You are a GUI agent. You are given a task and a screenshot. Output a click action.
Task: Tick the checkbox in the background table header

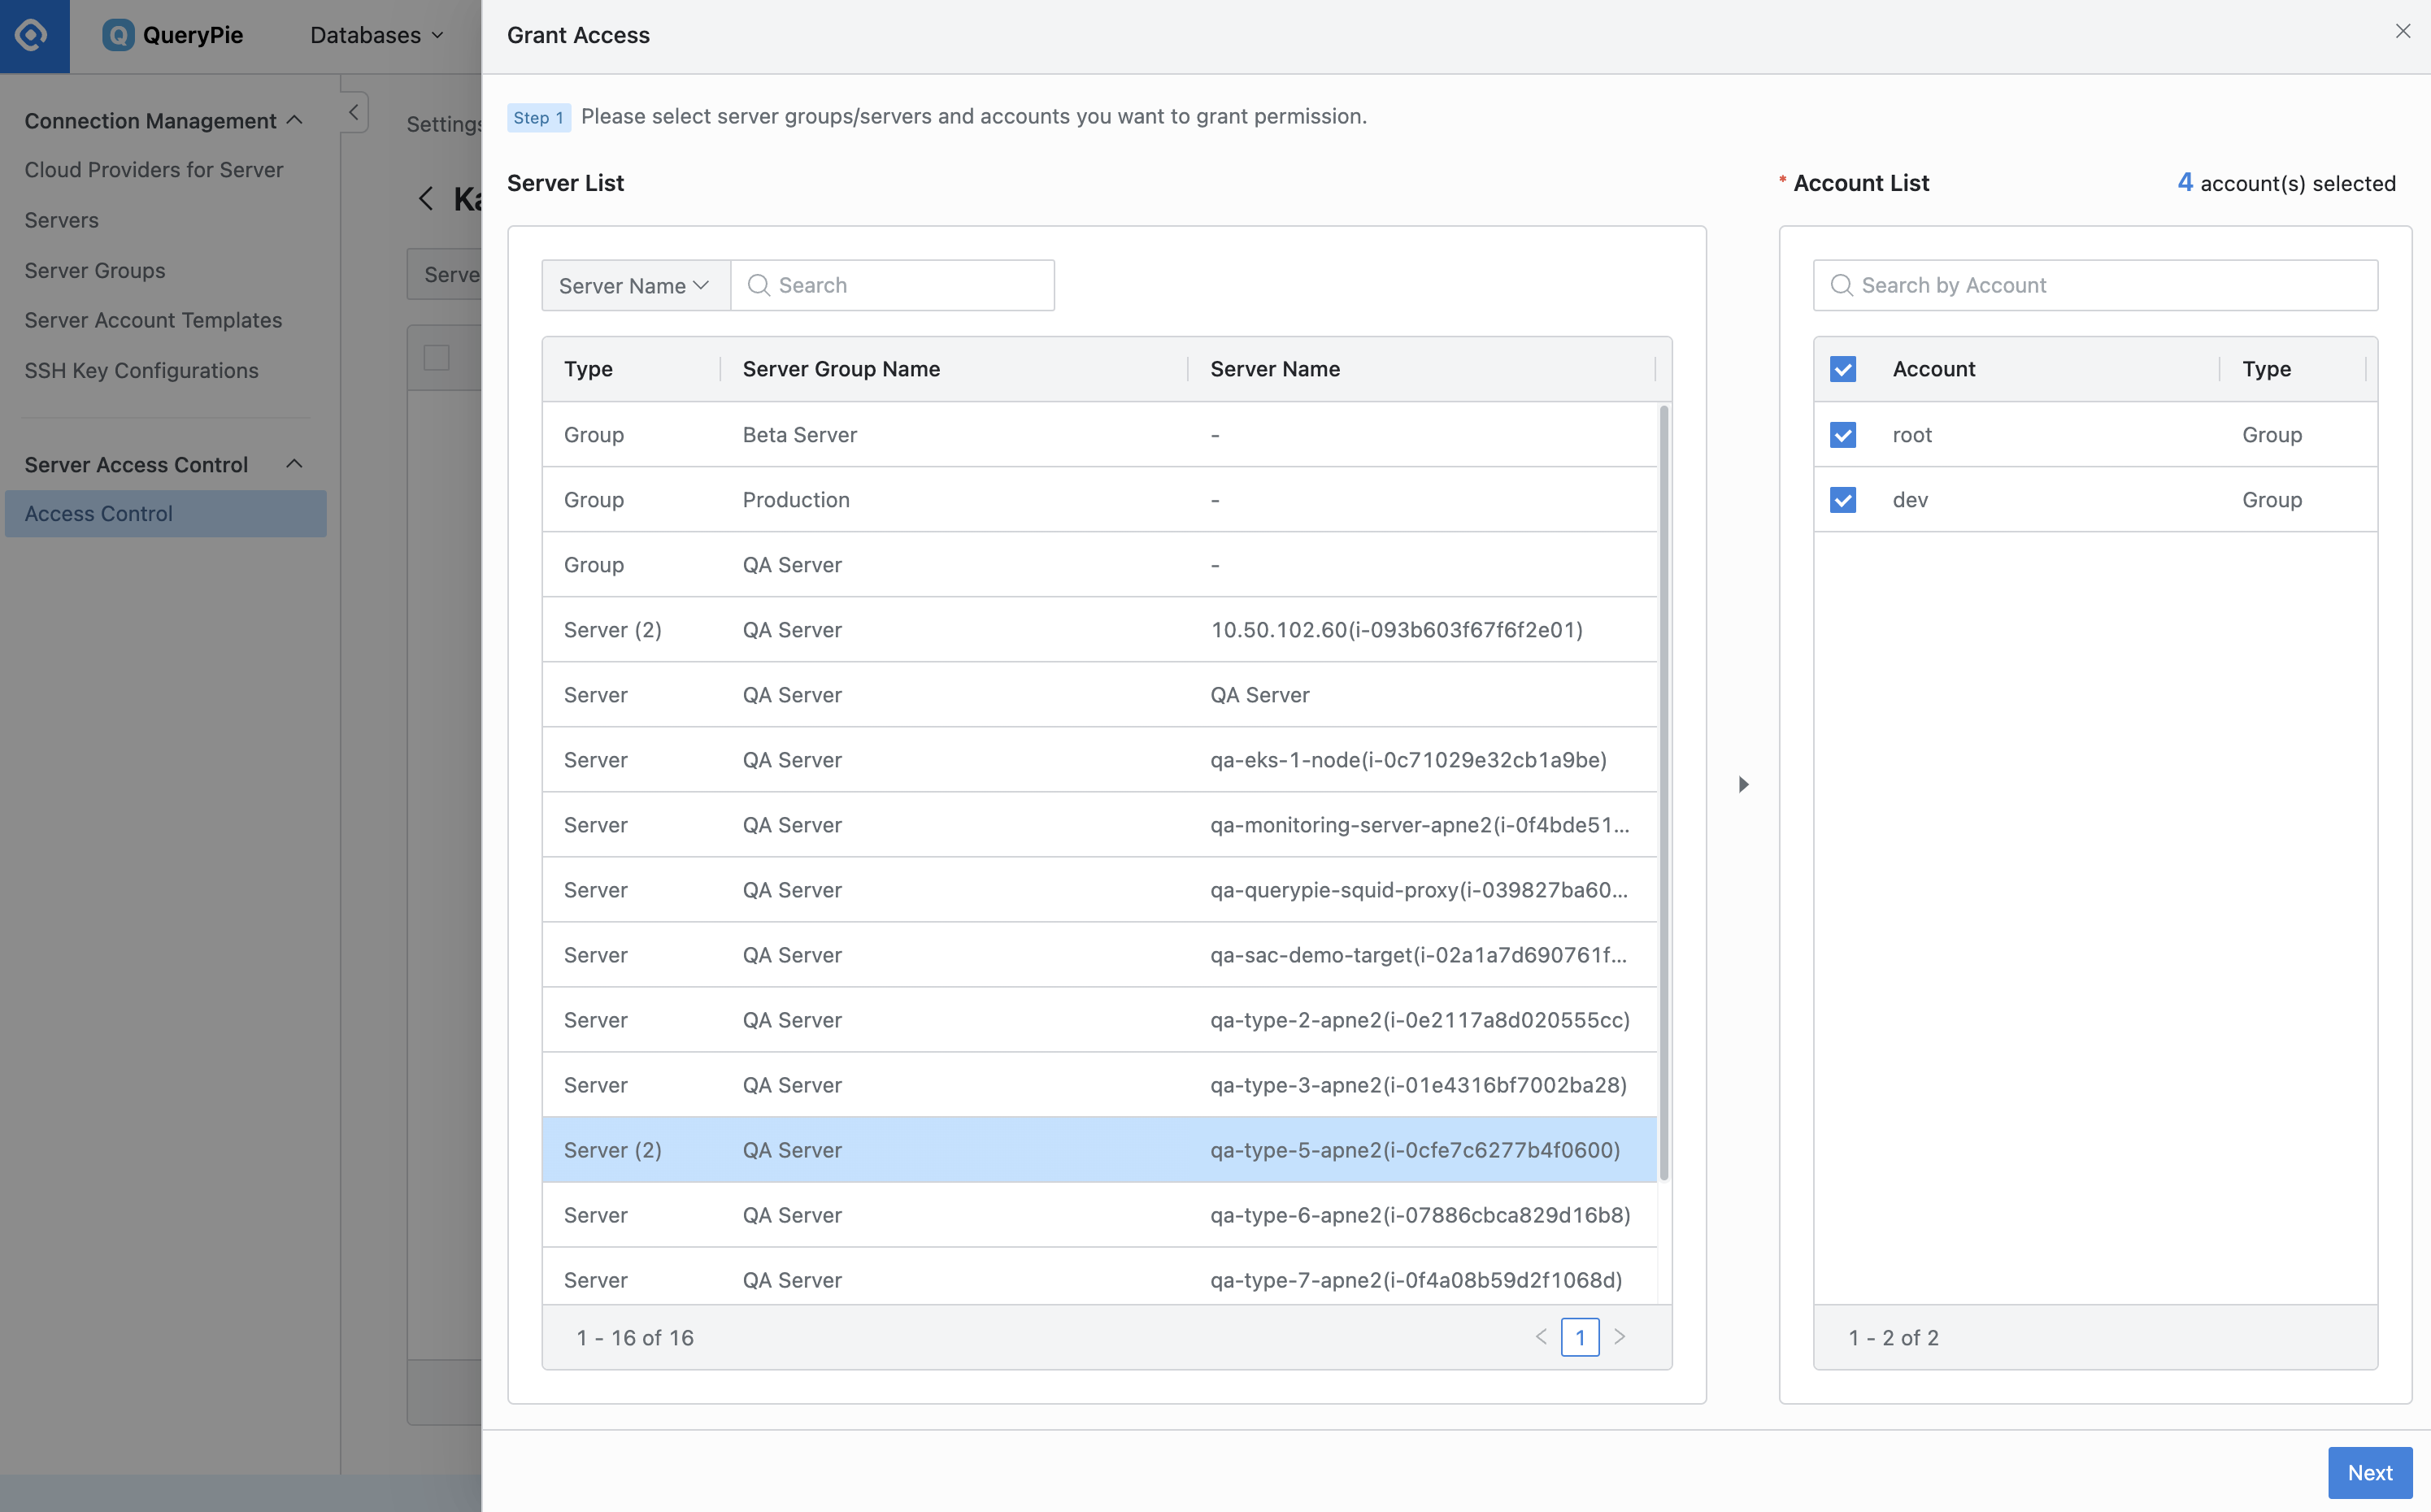click(437, 358)
